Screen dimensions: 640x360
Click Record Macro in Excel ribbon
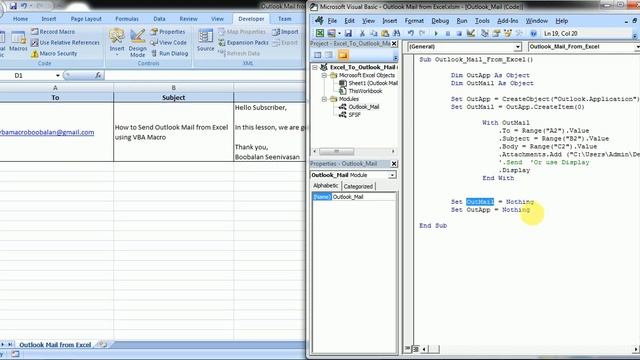tap(53, 31)
